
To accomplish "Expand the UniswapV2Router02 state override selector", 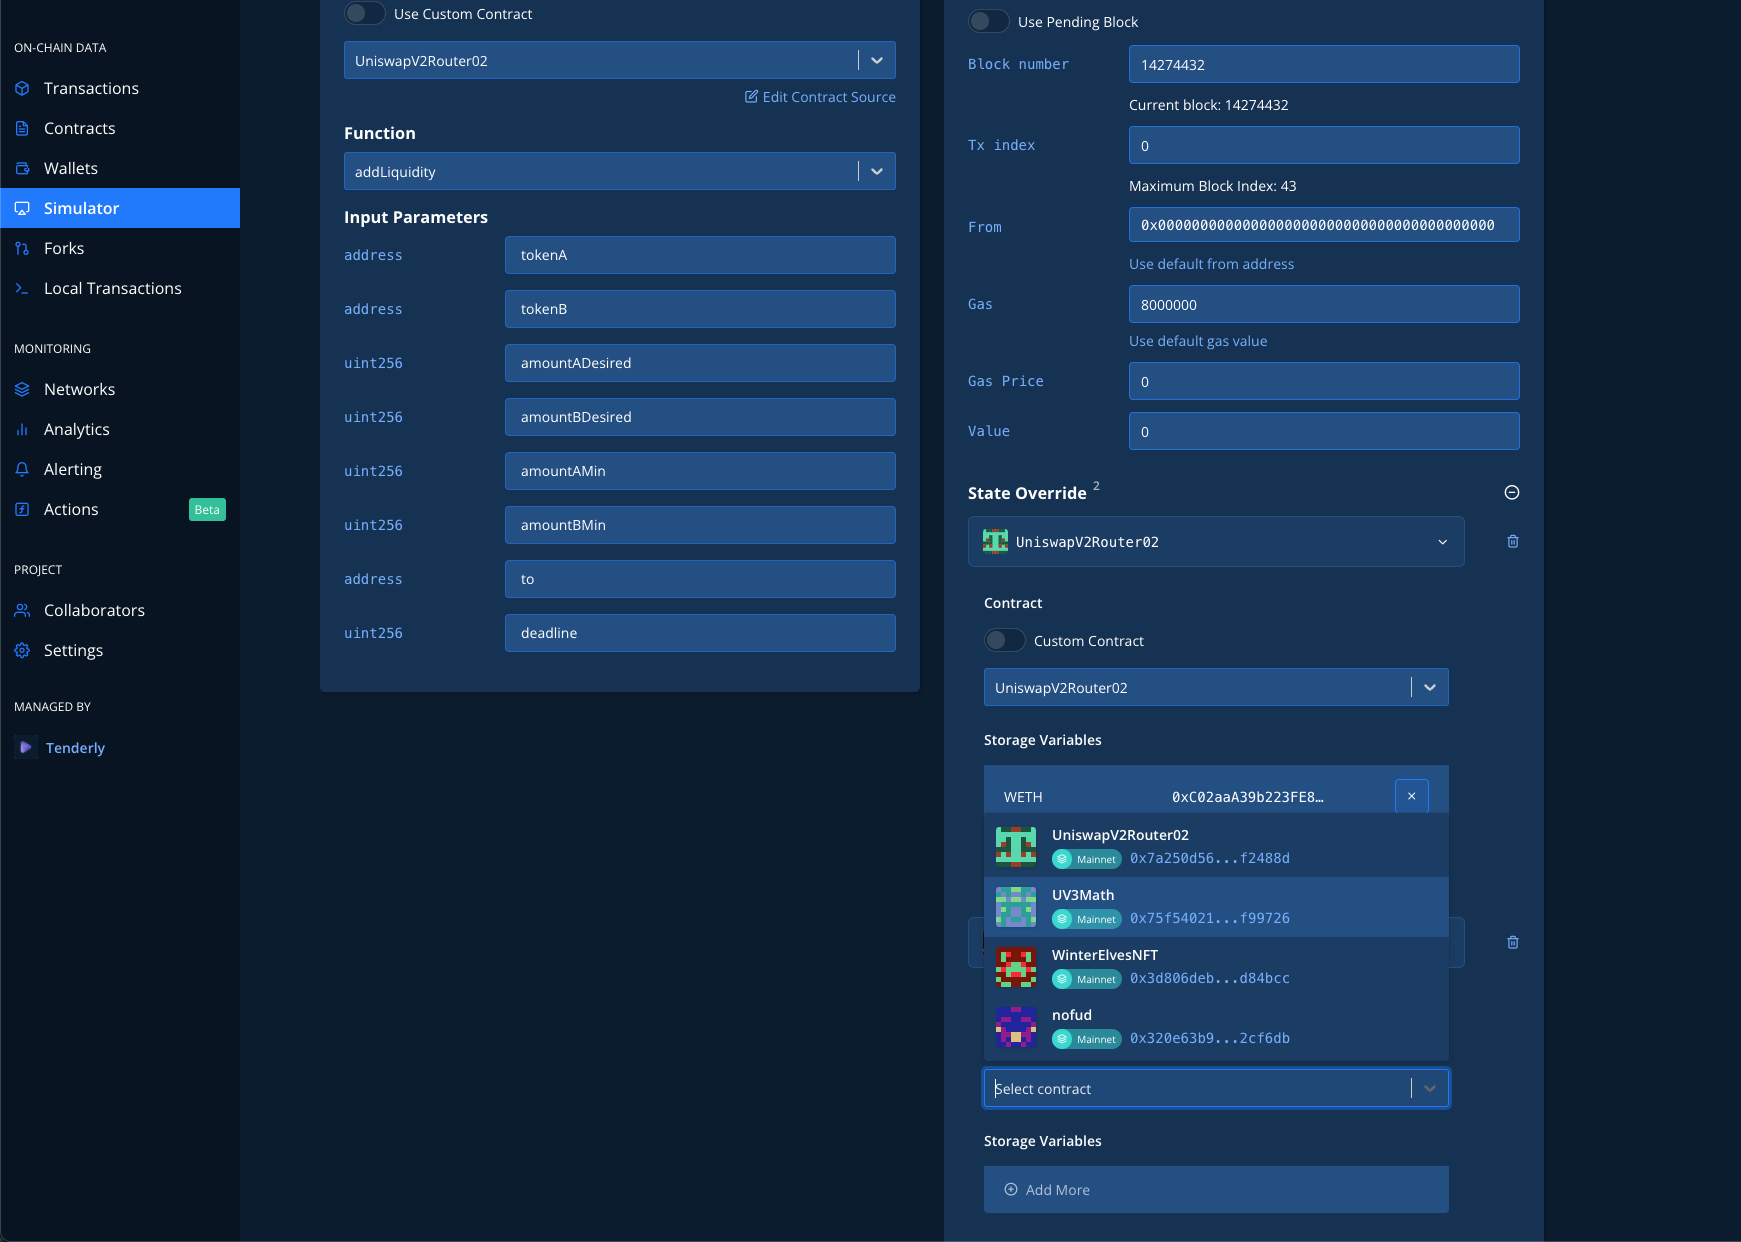I will (1216, 541).
